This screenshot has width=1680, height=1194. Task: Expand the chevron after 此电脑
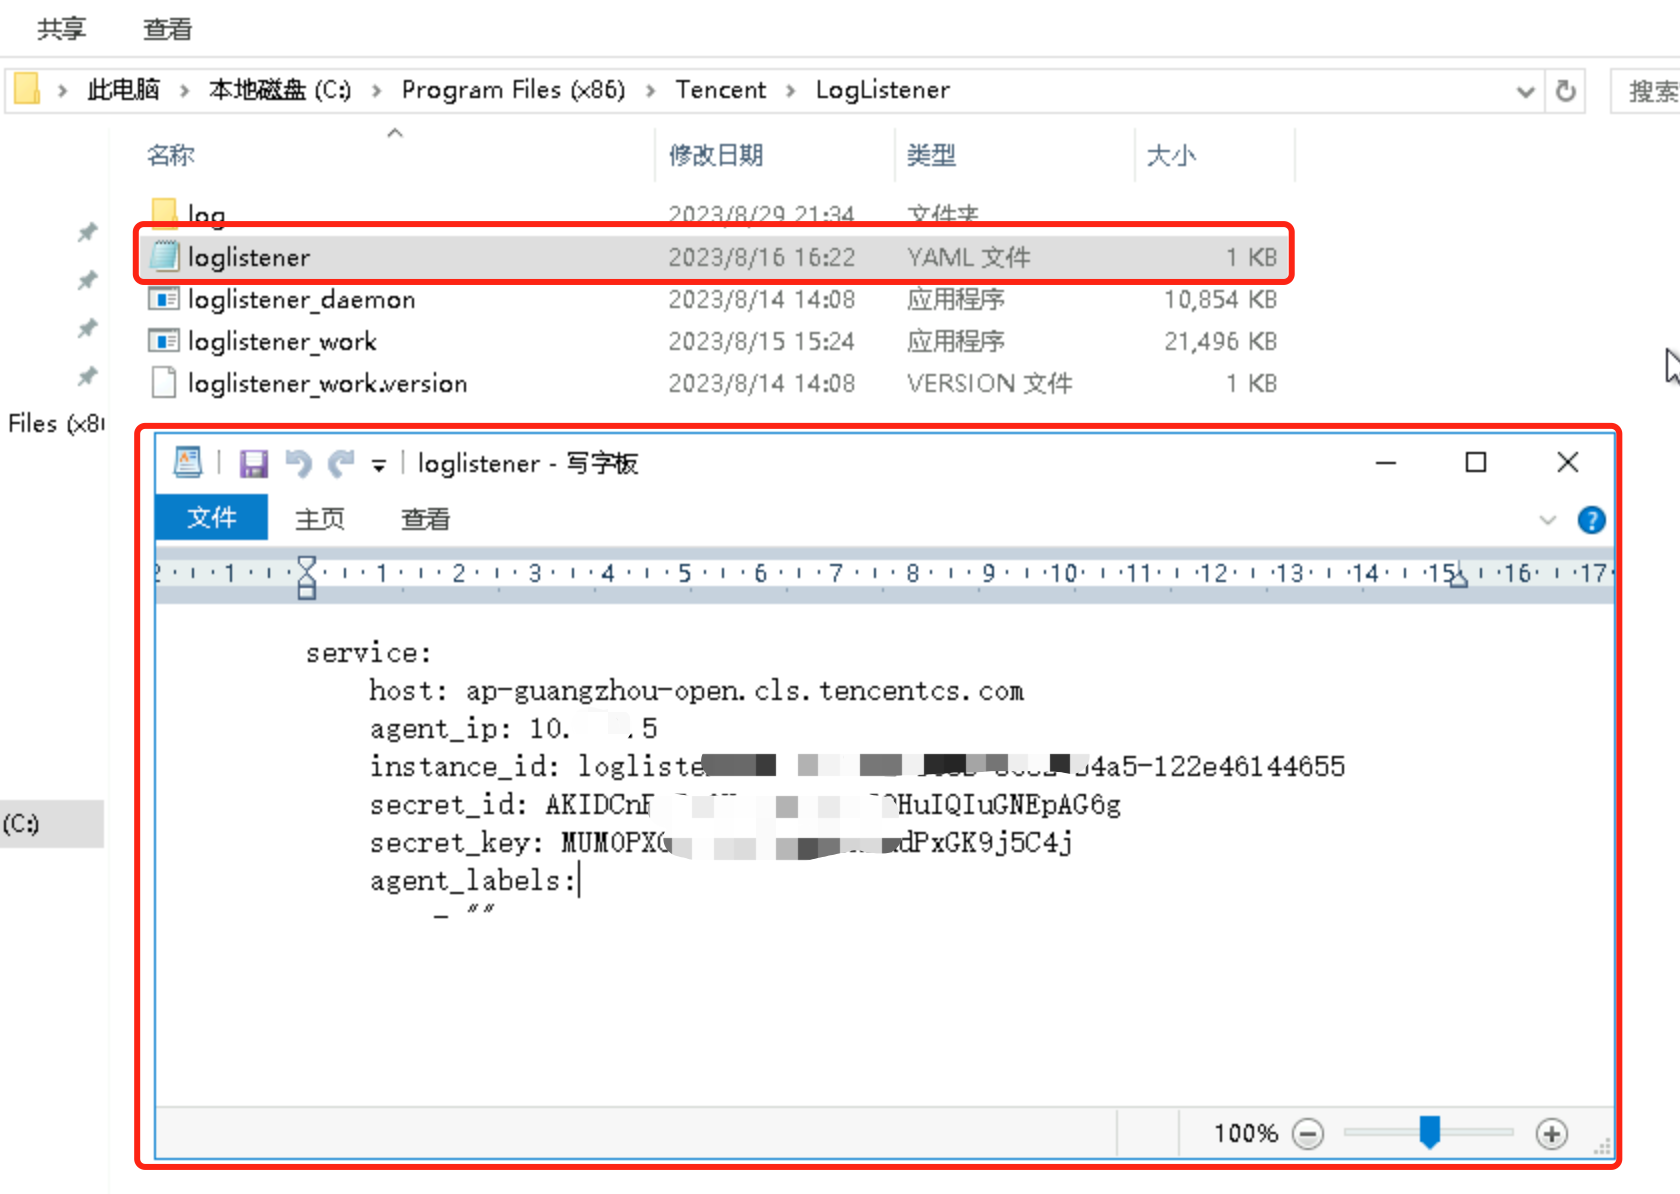(x=184, y=91)
